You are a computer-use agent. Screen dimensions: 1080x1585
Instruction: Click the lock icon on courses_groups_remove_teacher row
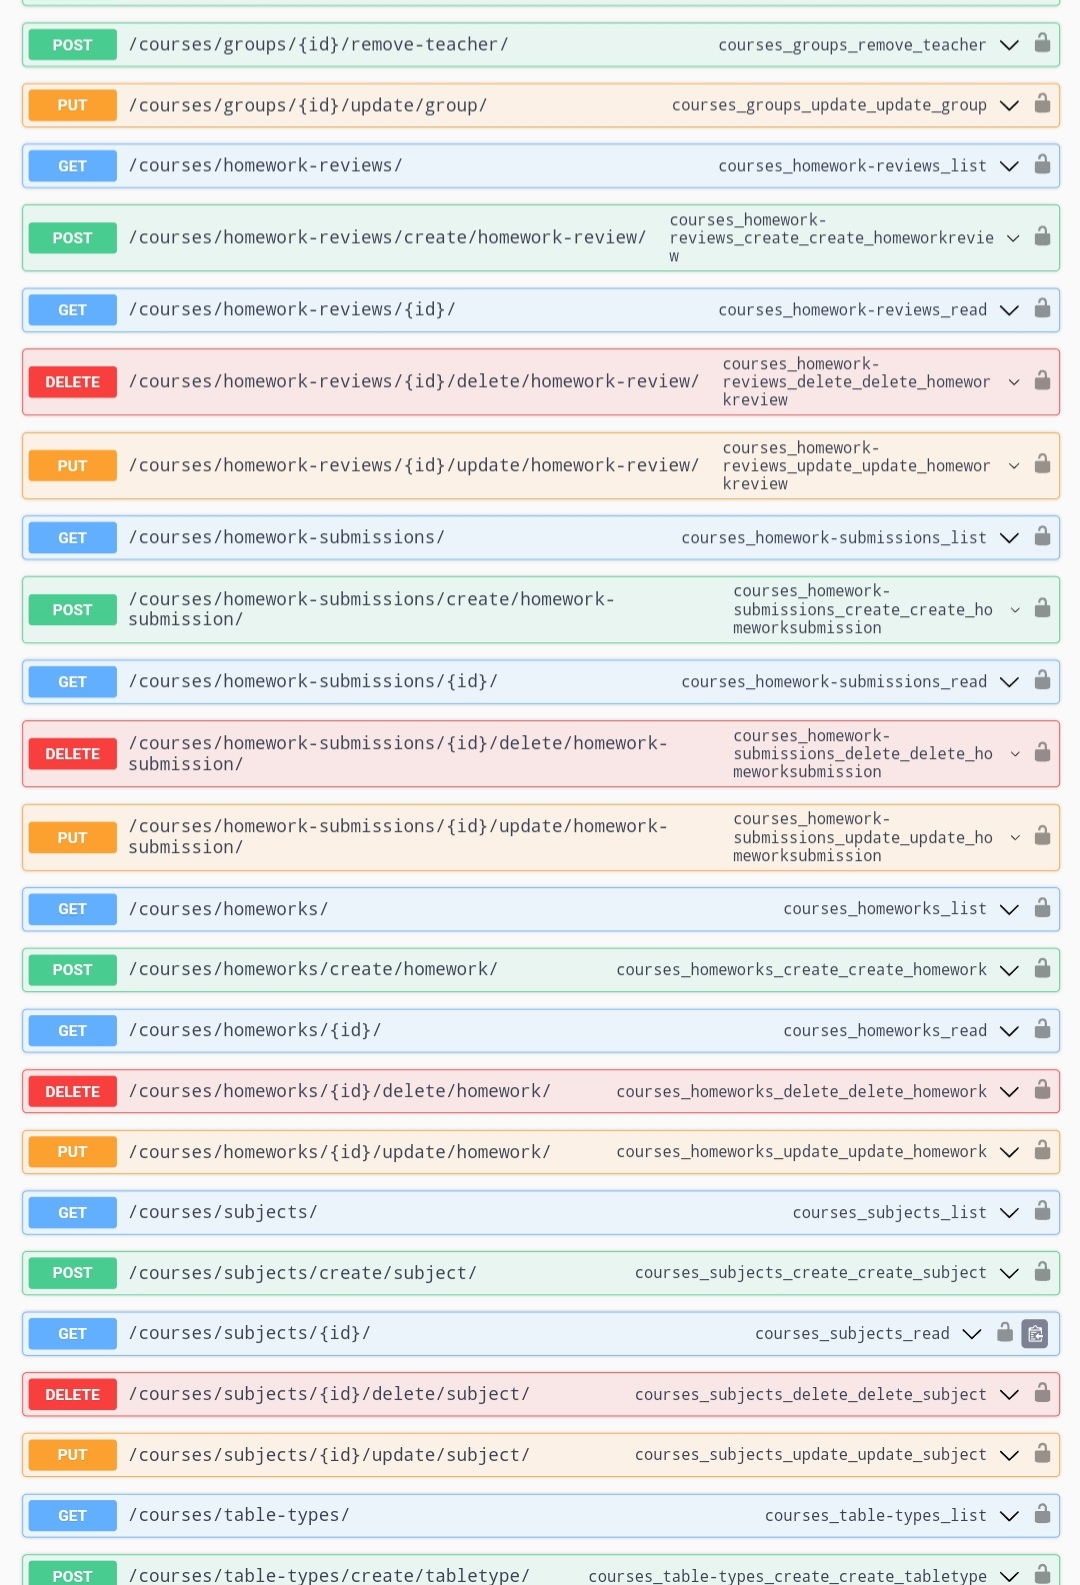tap(1042, 44)
